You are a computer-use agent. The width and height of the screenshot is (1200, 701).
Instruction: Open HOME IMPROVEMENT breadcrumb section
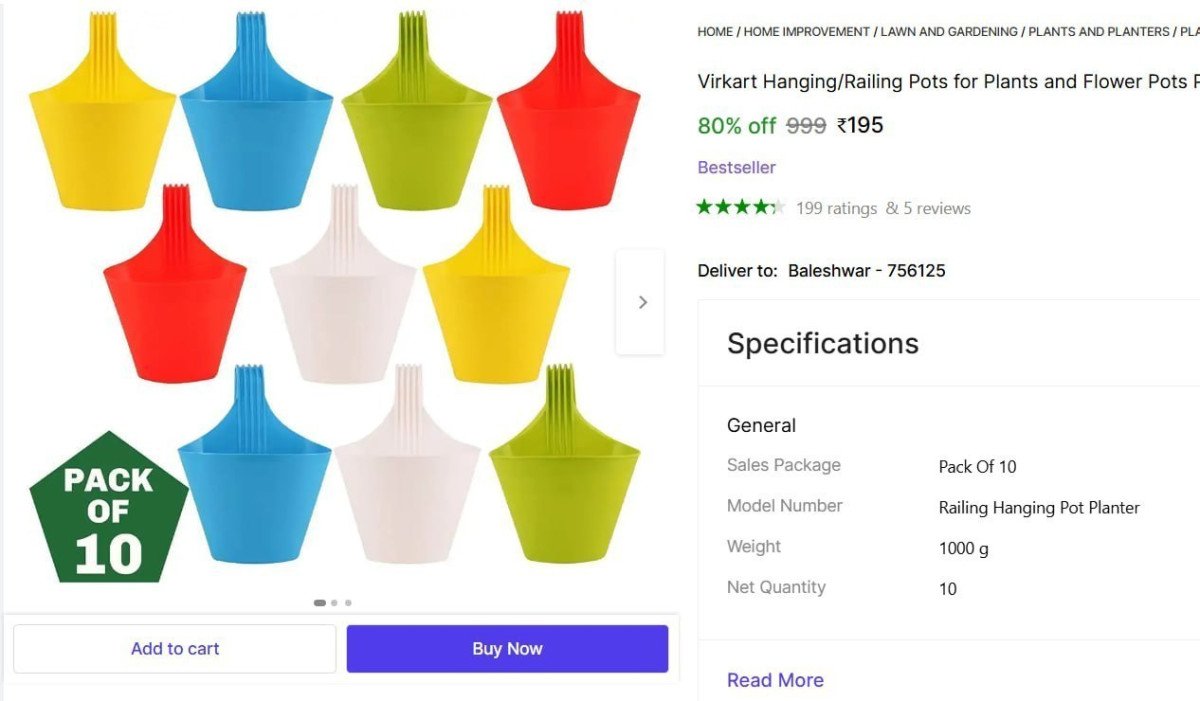[x=808, y=31]
